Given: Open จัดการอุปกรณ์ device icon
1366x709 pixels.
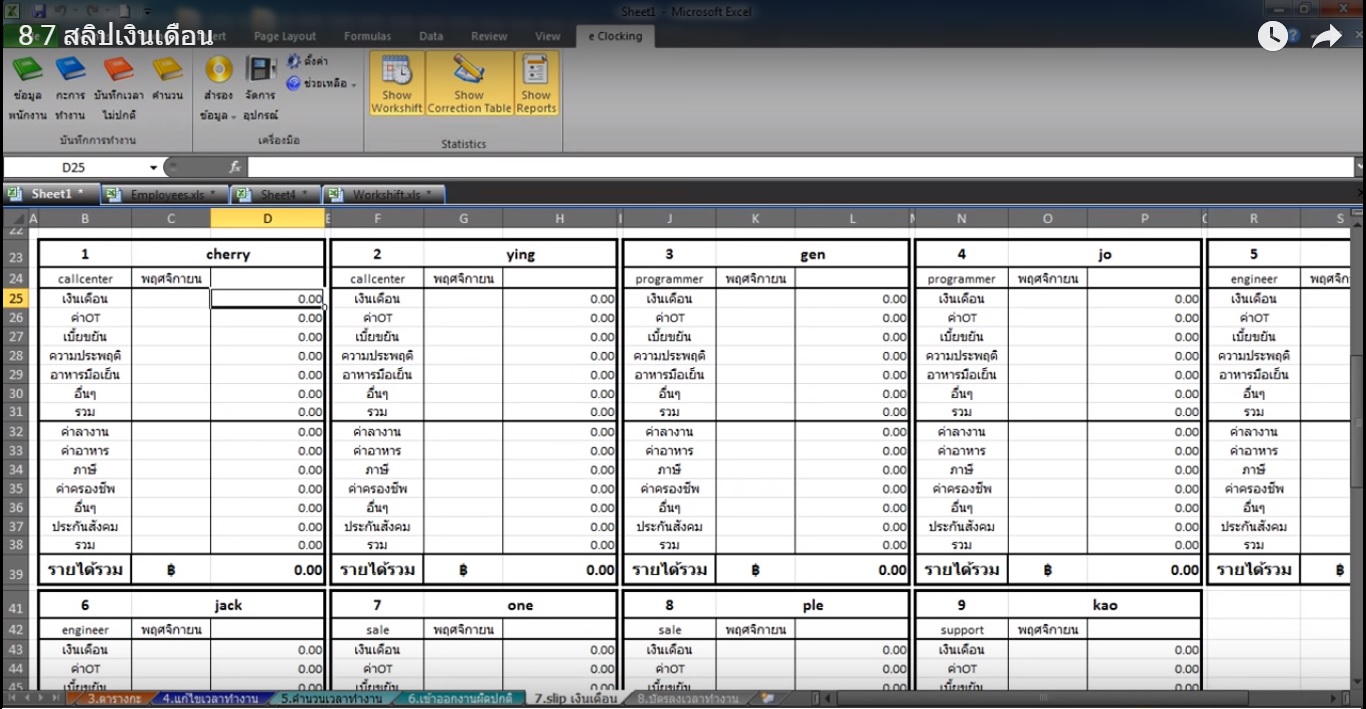Looking at the screenshot, I should click(260, 70).
